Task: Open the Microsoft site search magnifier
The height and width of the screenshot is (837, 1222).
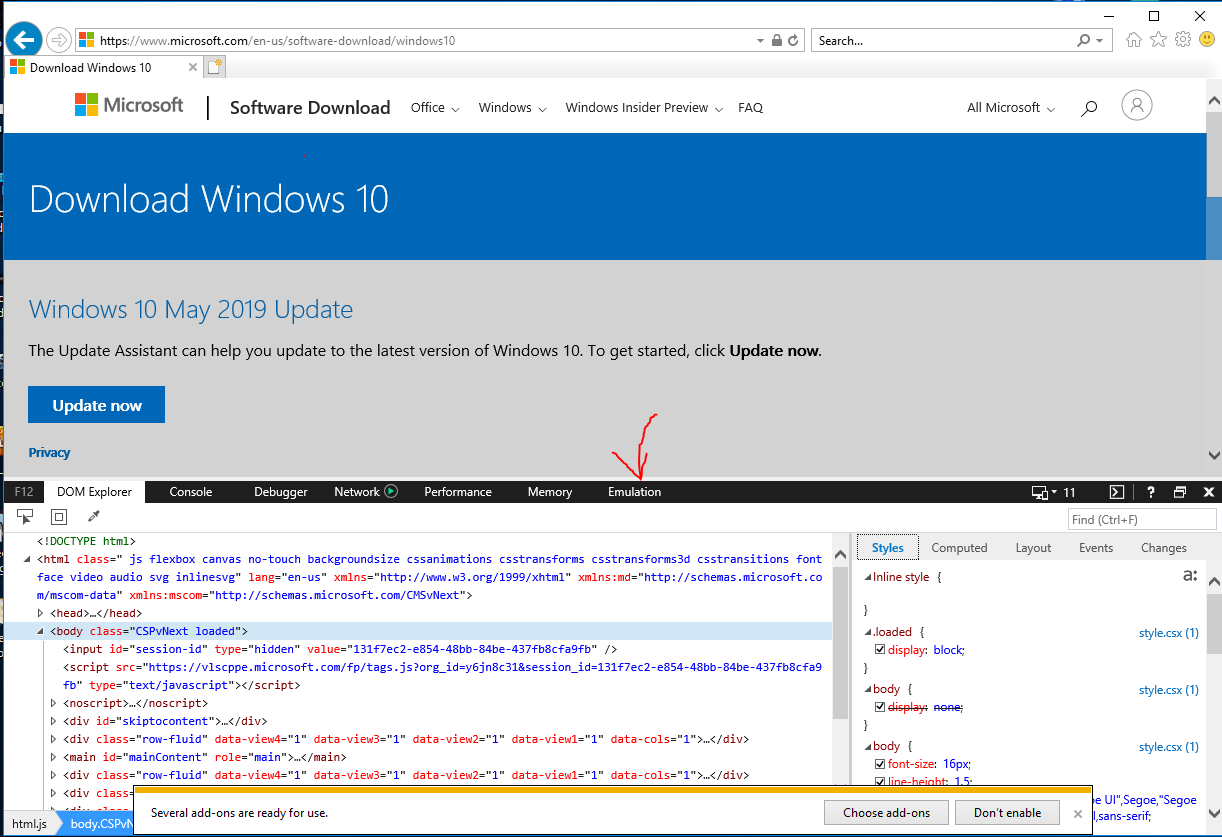Action: 1089,108
